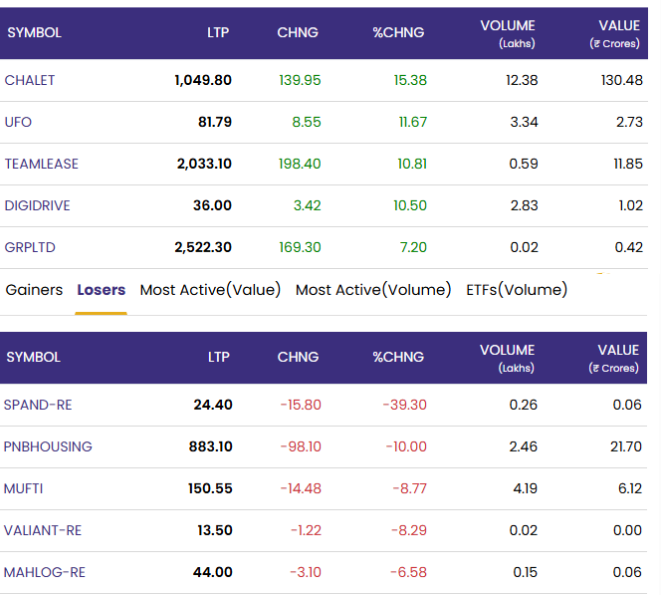665x595 pixels.
Task: Click DIGIDRIVE's percent change 10.50
Action: (x=410, y=206)
